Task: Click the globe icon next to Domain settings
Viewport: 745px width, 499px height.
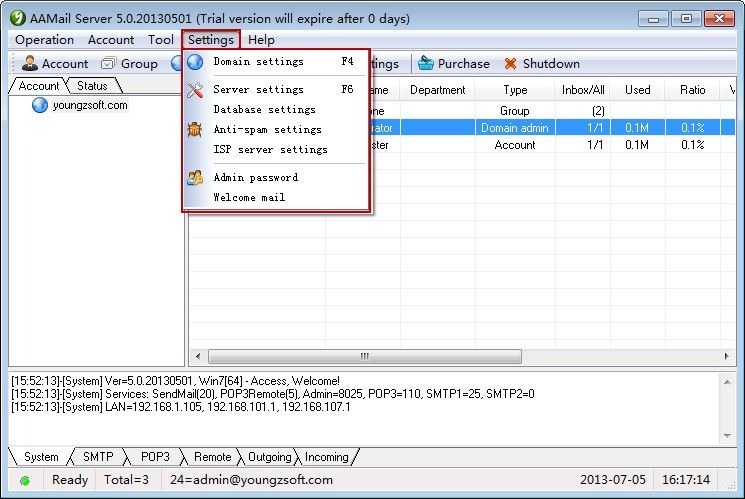Action: 195,62
